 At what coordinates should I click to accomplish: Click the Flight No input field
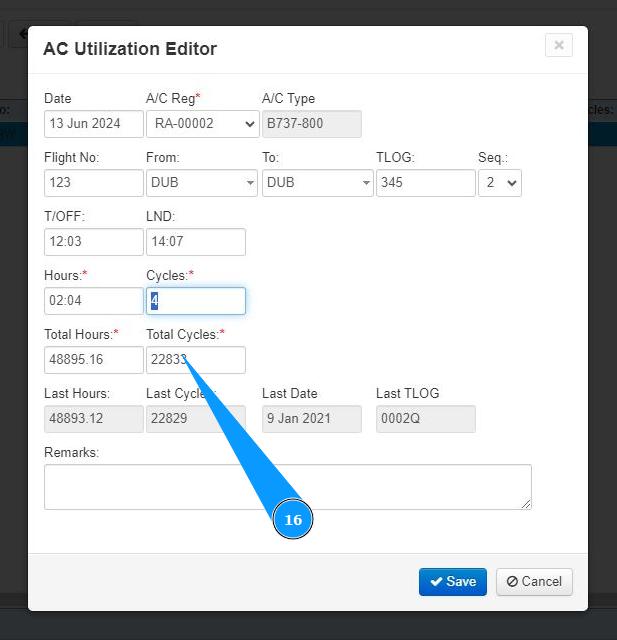[x=94, y=183]
